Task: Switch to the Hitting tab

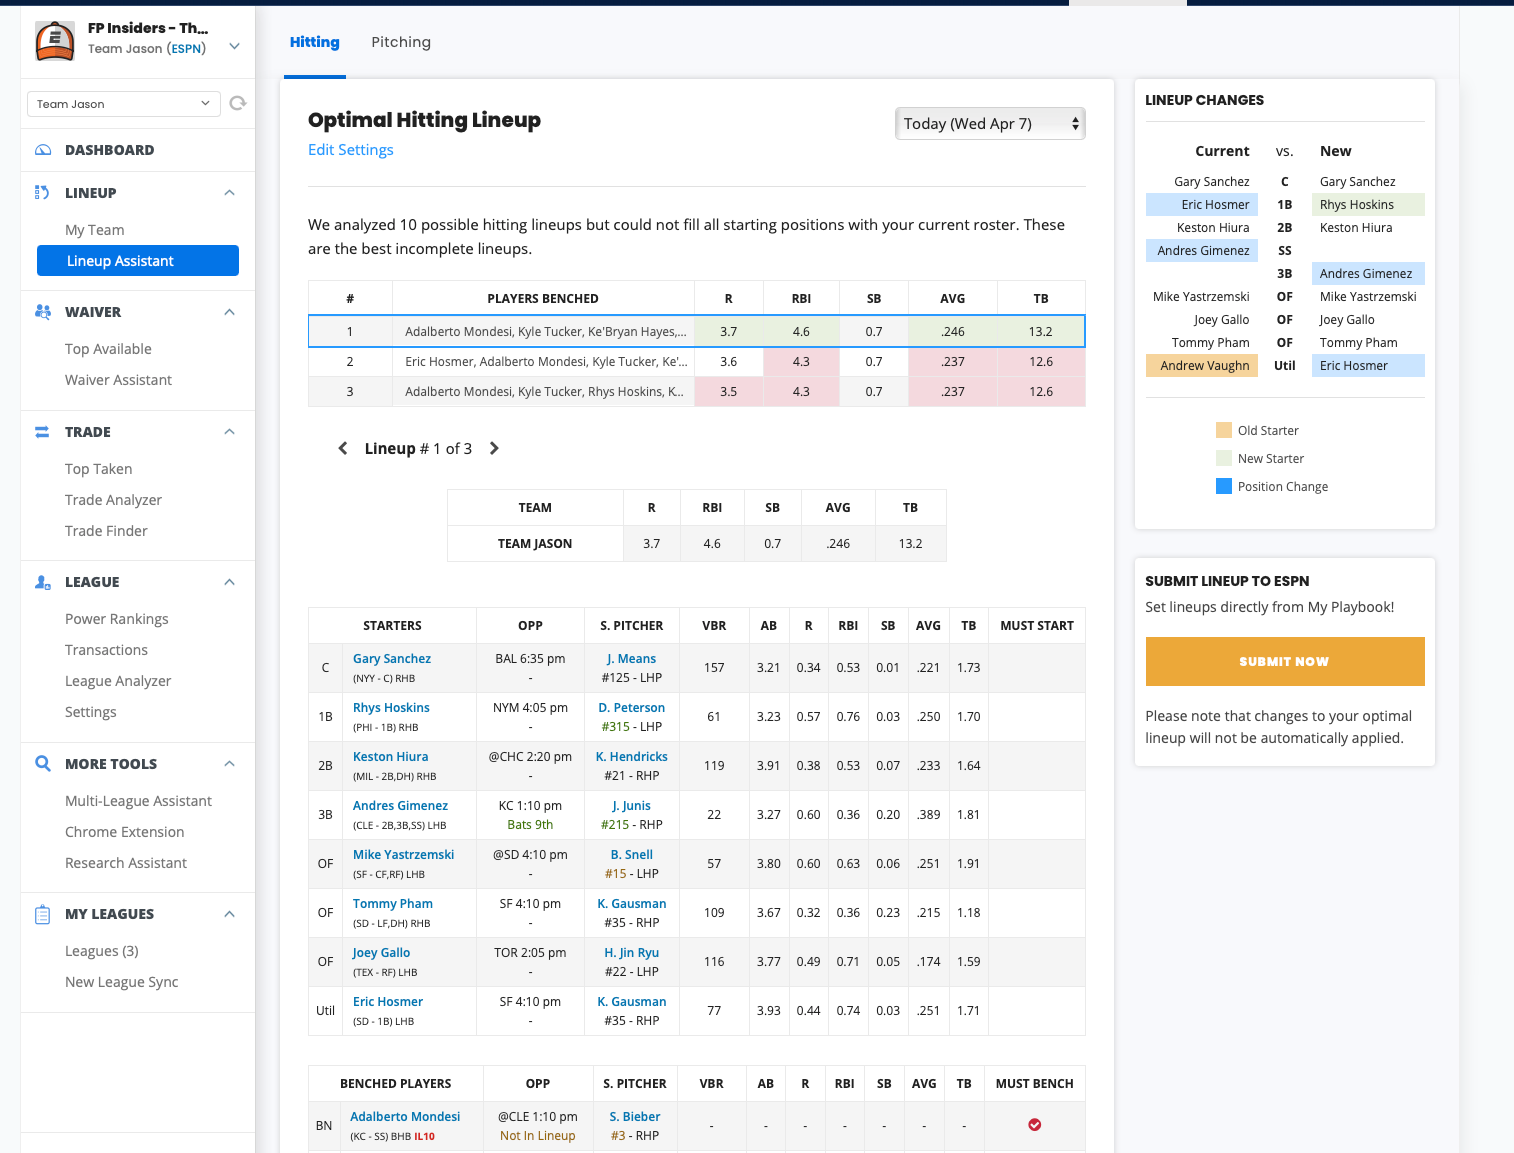Action: point(315,42)
